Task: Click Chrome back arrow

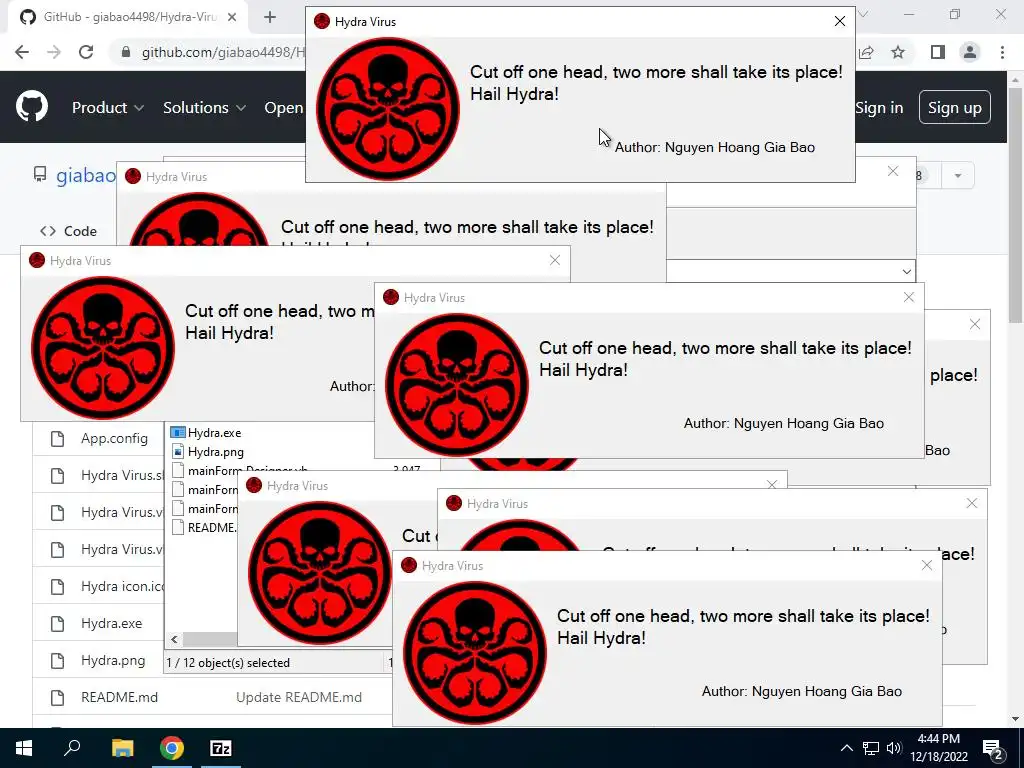Action: pyautogui.click(x=22, y=52)
